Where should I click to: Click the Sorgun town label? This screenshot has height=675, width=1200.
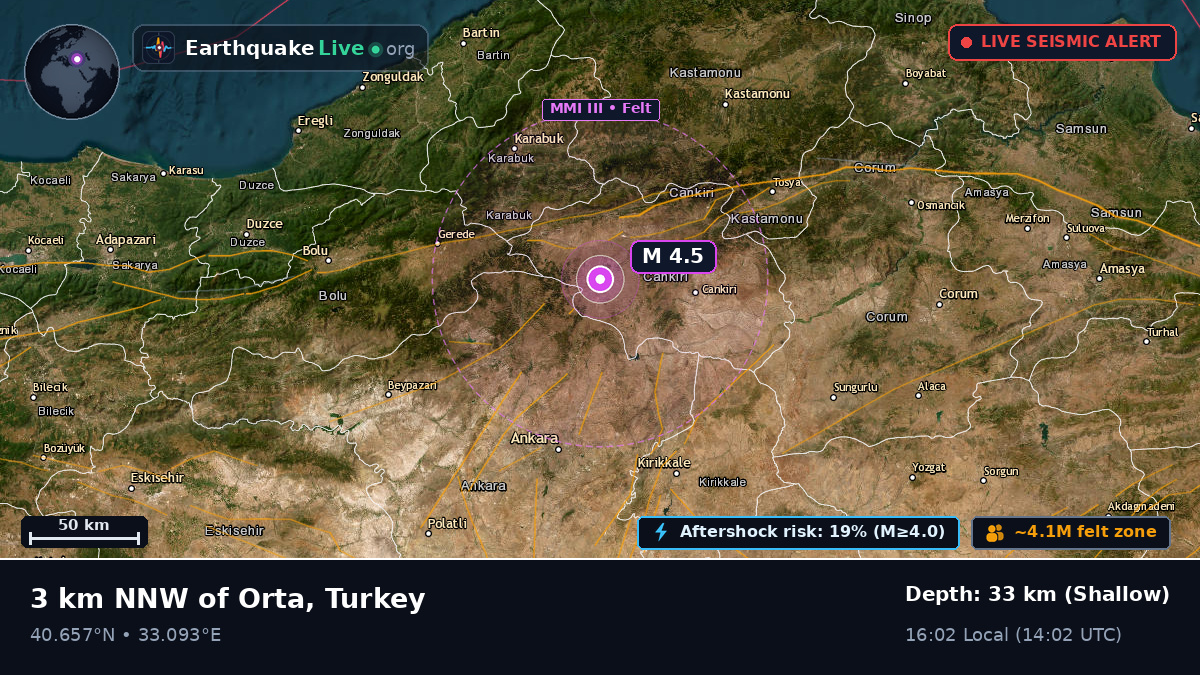click(x=1001, y=472)
